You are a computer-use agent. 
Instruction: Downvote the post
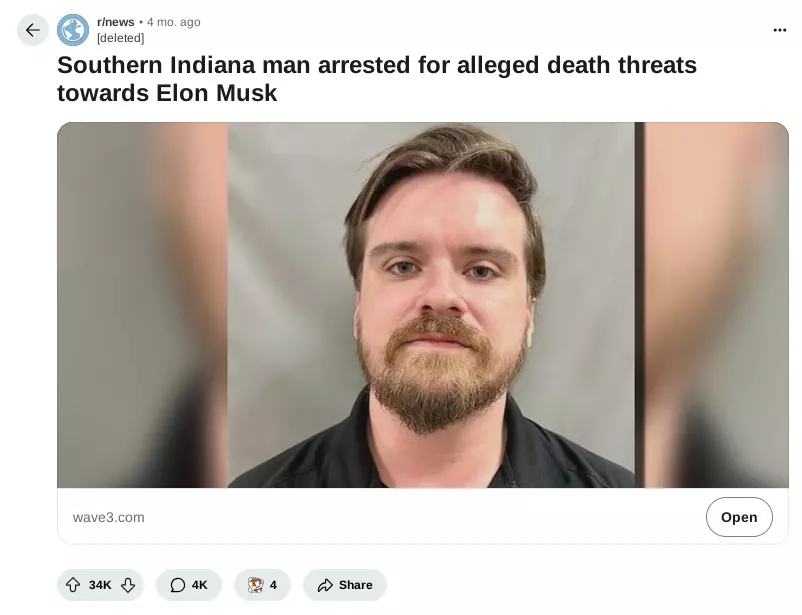point(128,584)
